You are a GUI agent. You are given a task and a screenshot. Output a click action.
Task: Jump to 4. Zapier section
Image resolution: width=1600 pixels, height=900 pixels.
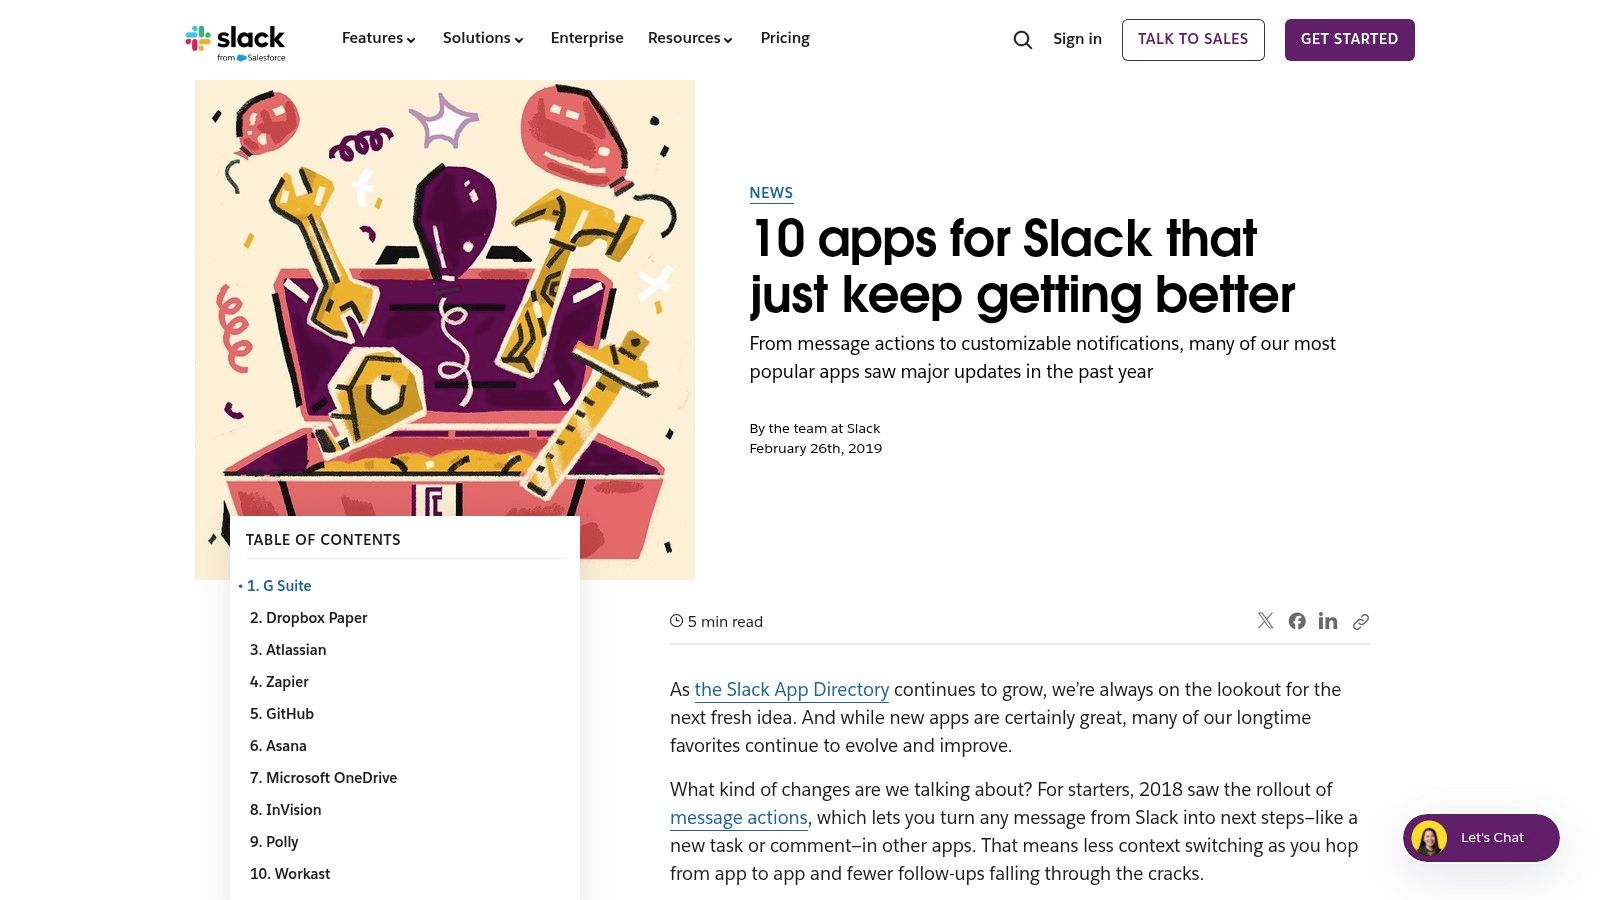click(x=279, y=682)
